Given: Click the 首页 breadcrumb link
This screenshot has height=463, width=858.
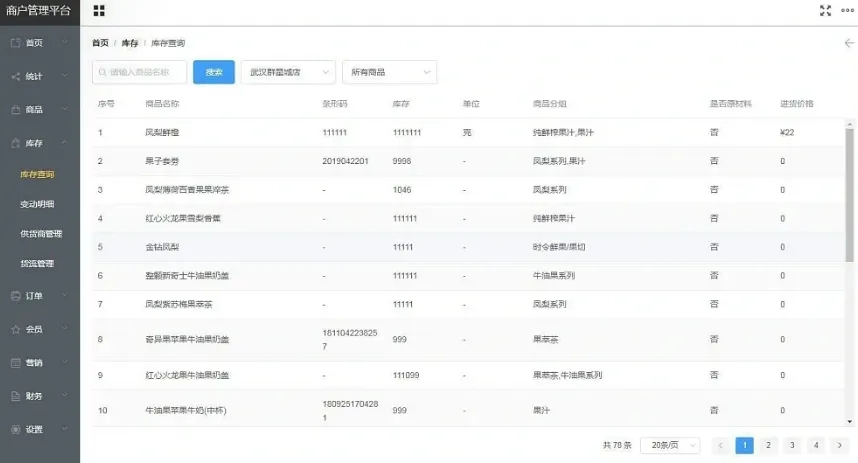Looking at the screenshot, I should click(100, 43).
